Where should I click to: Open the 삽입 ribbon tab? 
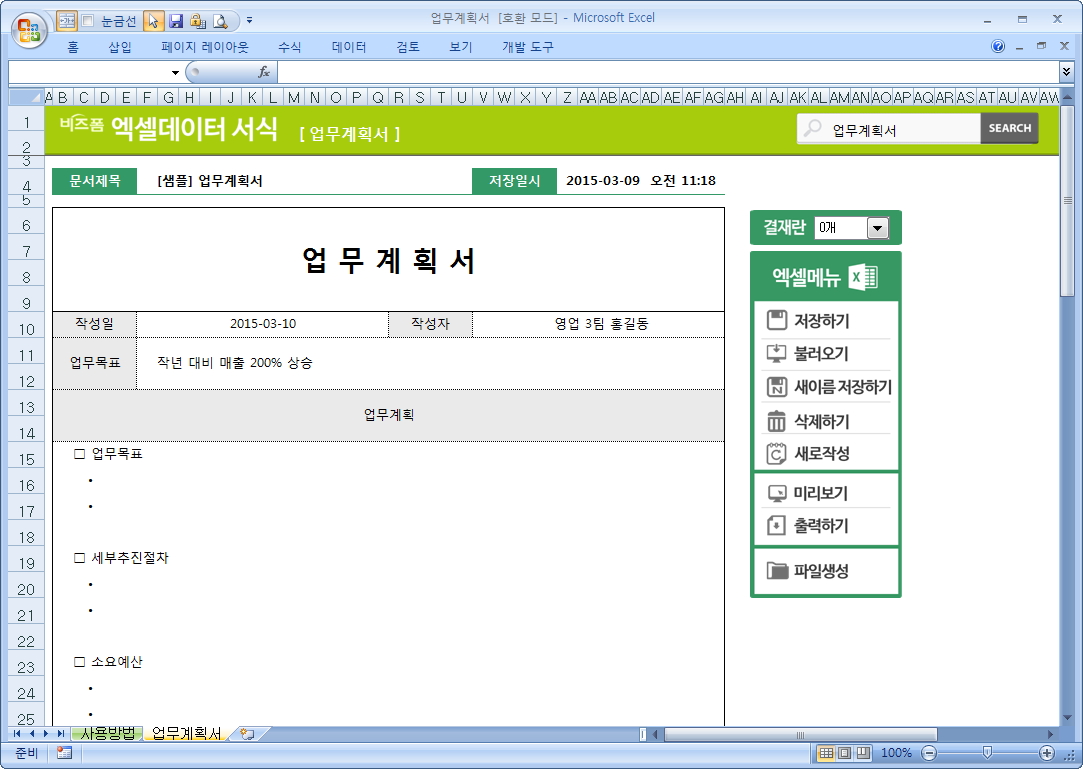[119, 47]
